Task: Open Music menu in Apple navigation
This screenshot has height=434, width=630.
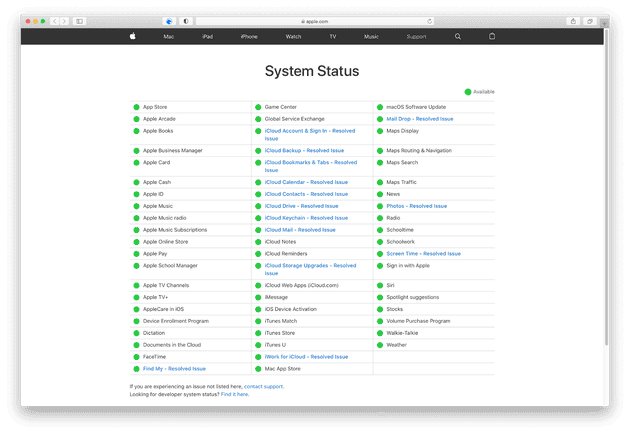Action: tap(371, 37)
